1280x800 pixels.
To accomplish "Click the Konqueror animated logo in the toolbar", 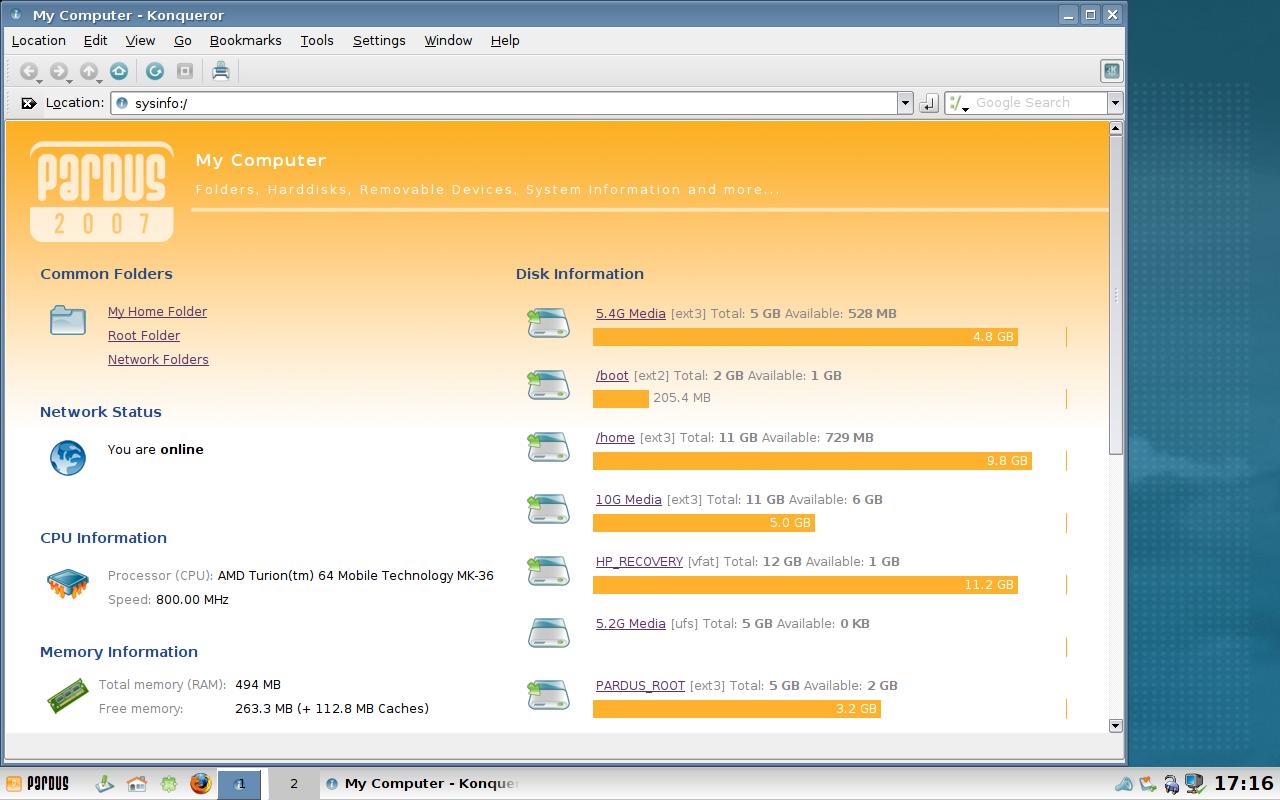I will (1111, 71).
